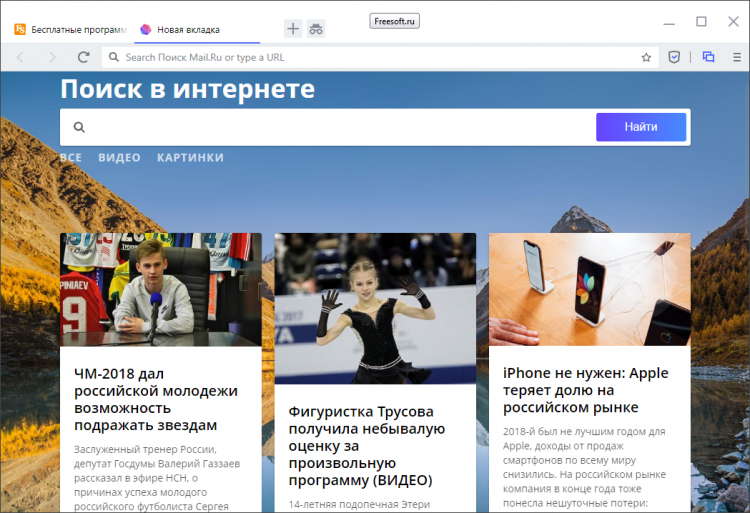Click the blue windows icon in toolbar
The image size is (750, 513).
[708, 58]
